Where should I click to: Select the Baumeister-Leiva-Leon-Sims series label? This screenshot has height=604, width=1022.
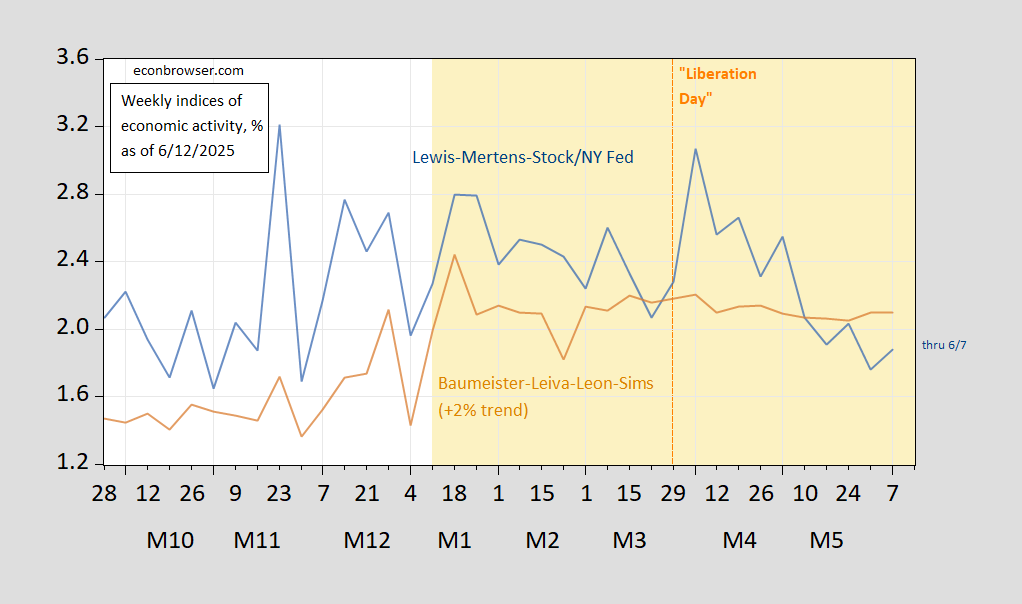tap(545, 384)
